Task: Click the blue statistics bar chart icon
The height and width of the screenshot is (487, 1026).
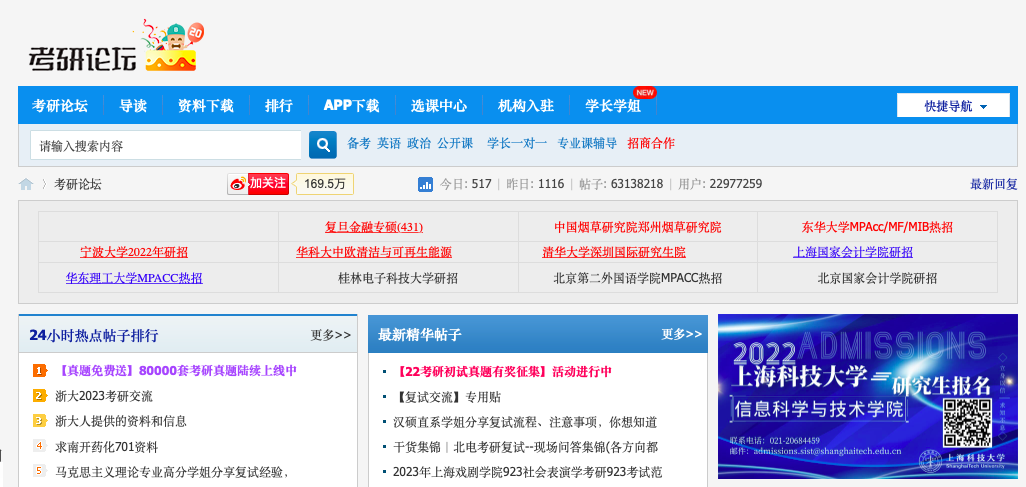Action: 425,185
